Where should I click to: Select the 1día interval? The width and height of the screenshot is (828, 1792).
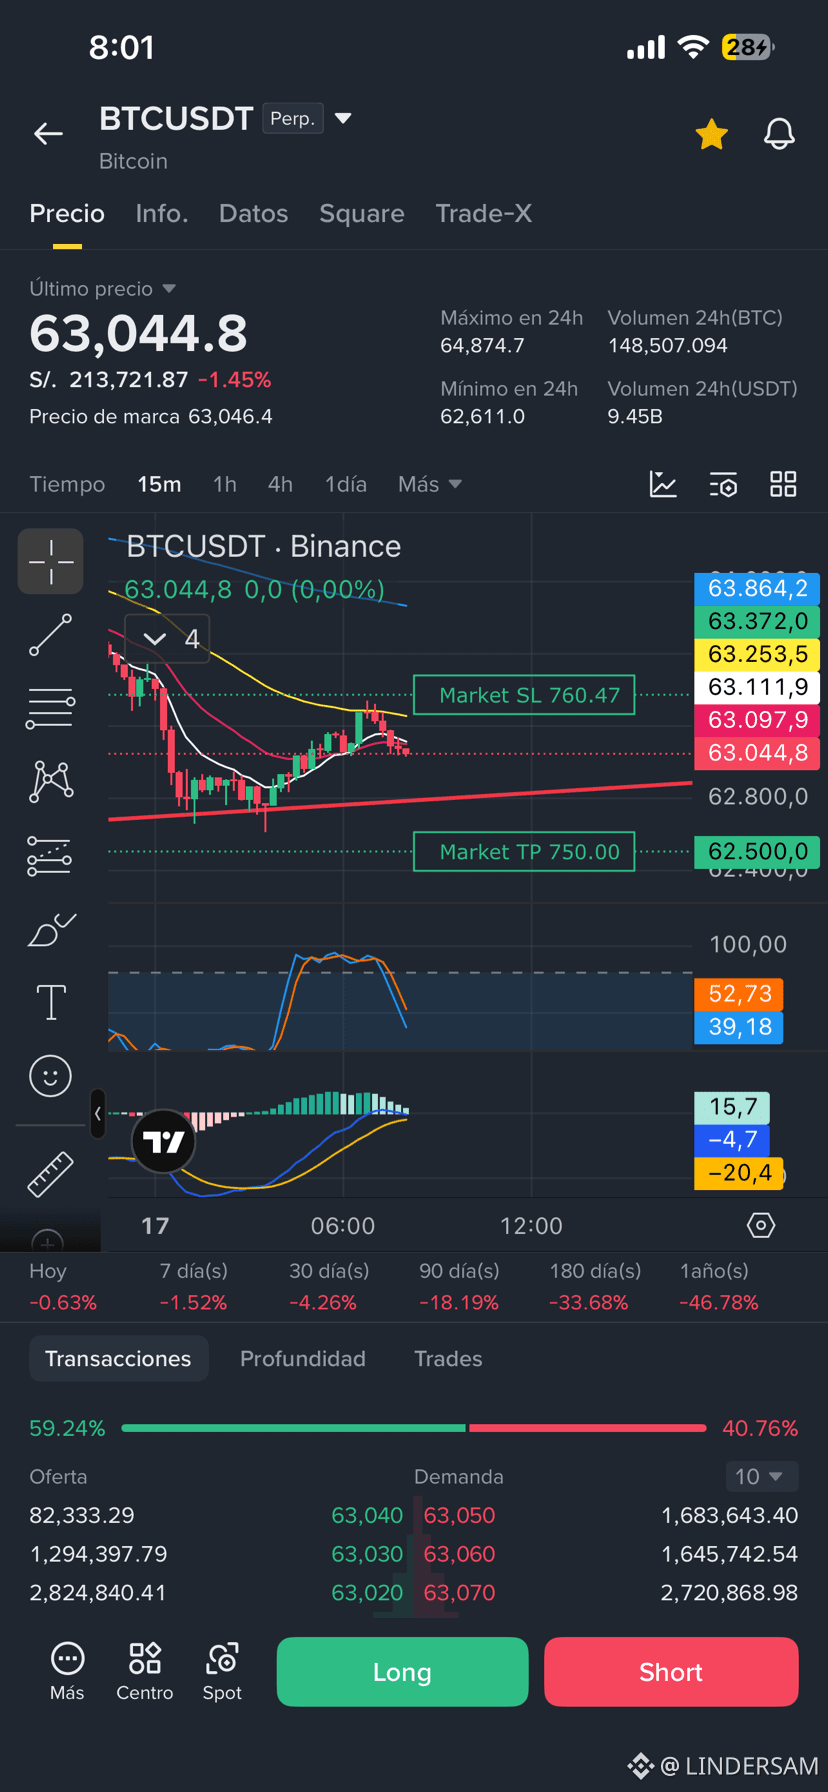click(345, 484)
